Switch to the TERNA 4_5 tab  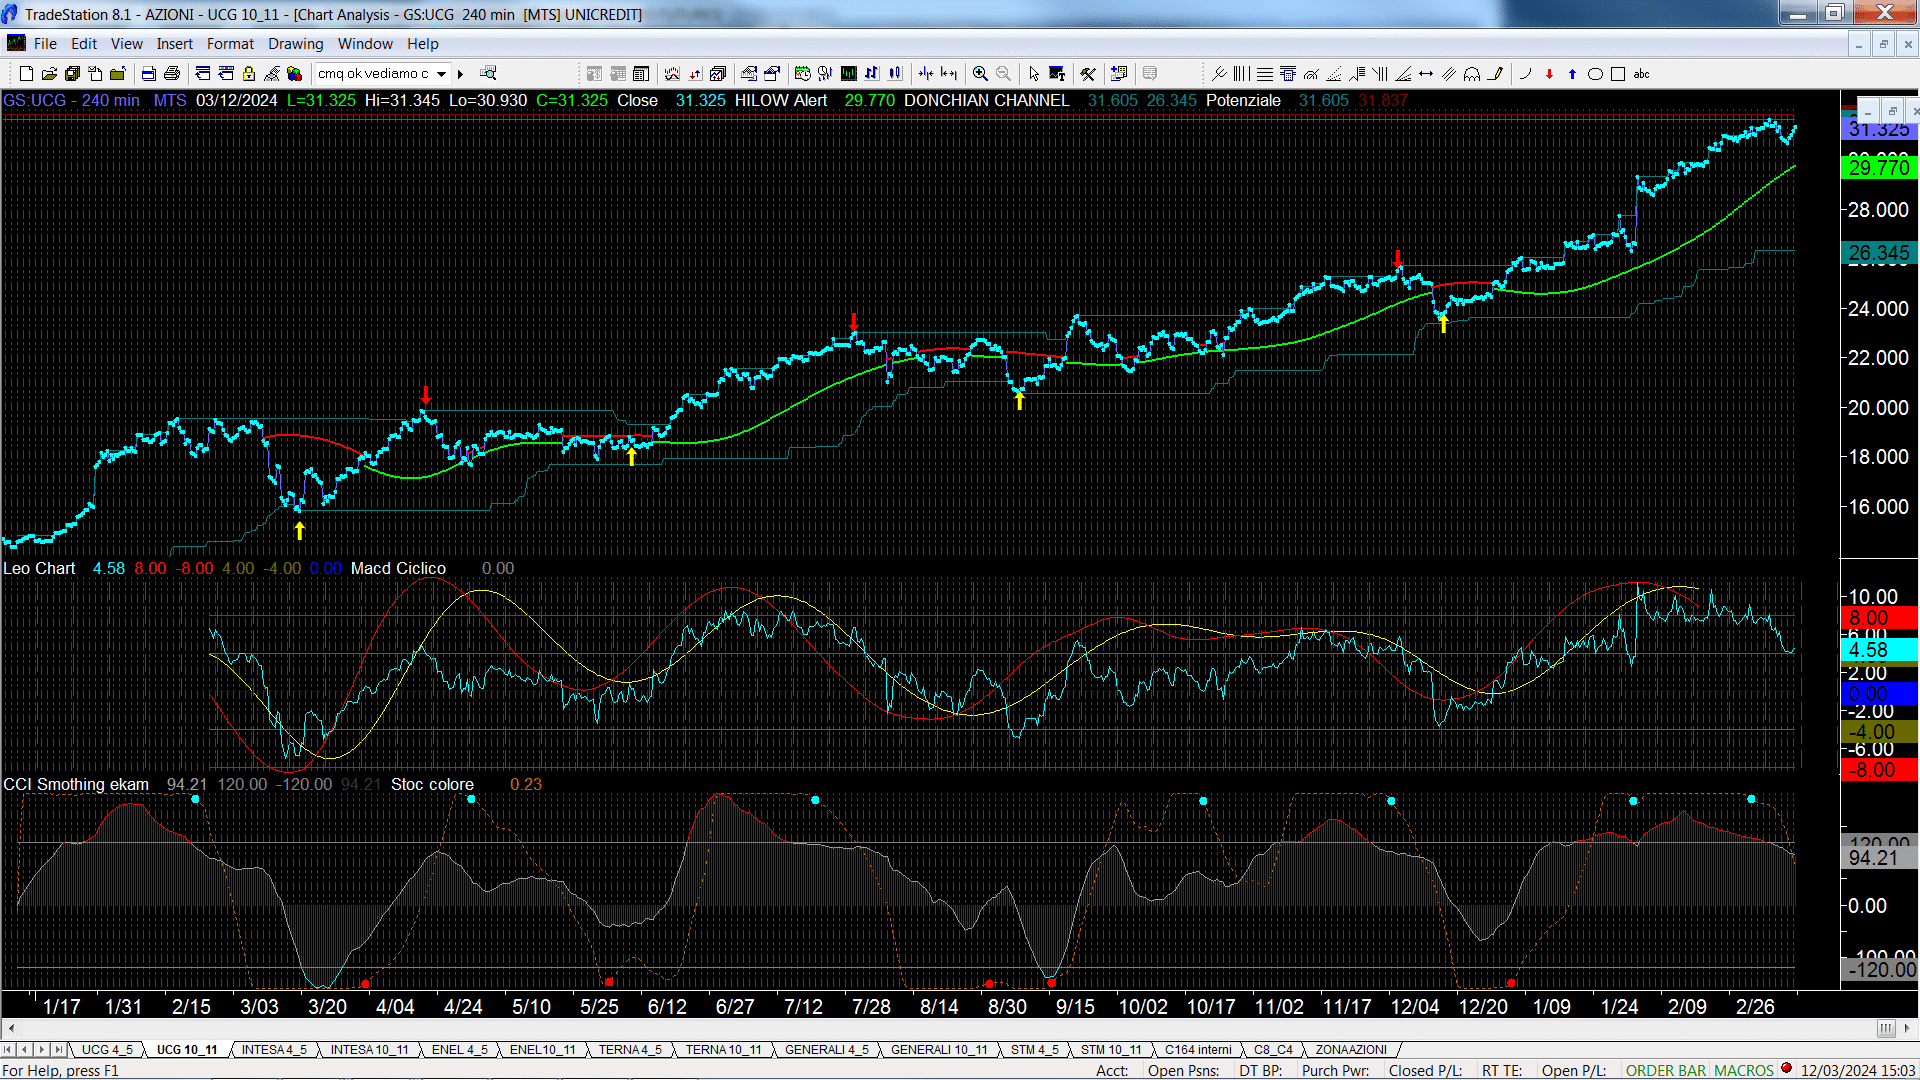tap(630, 1050)
